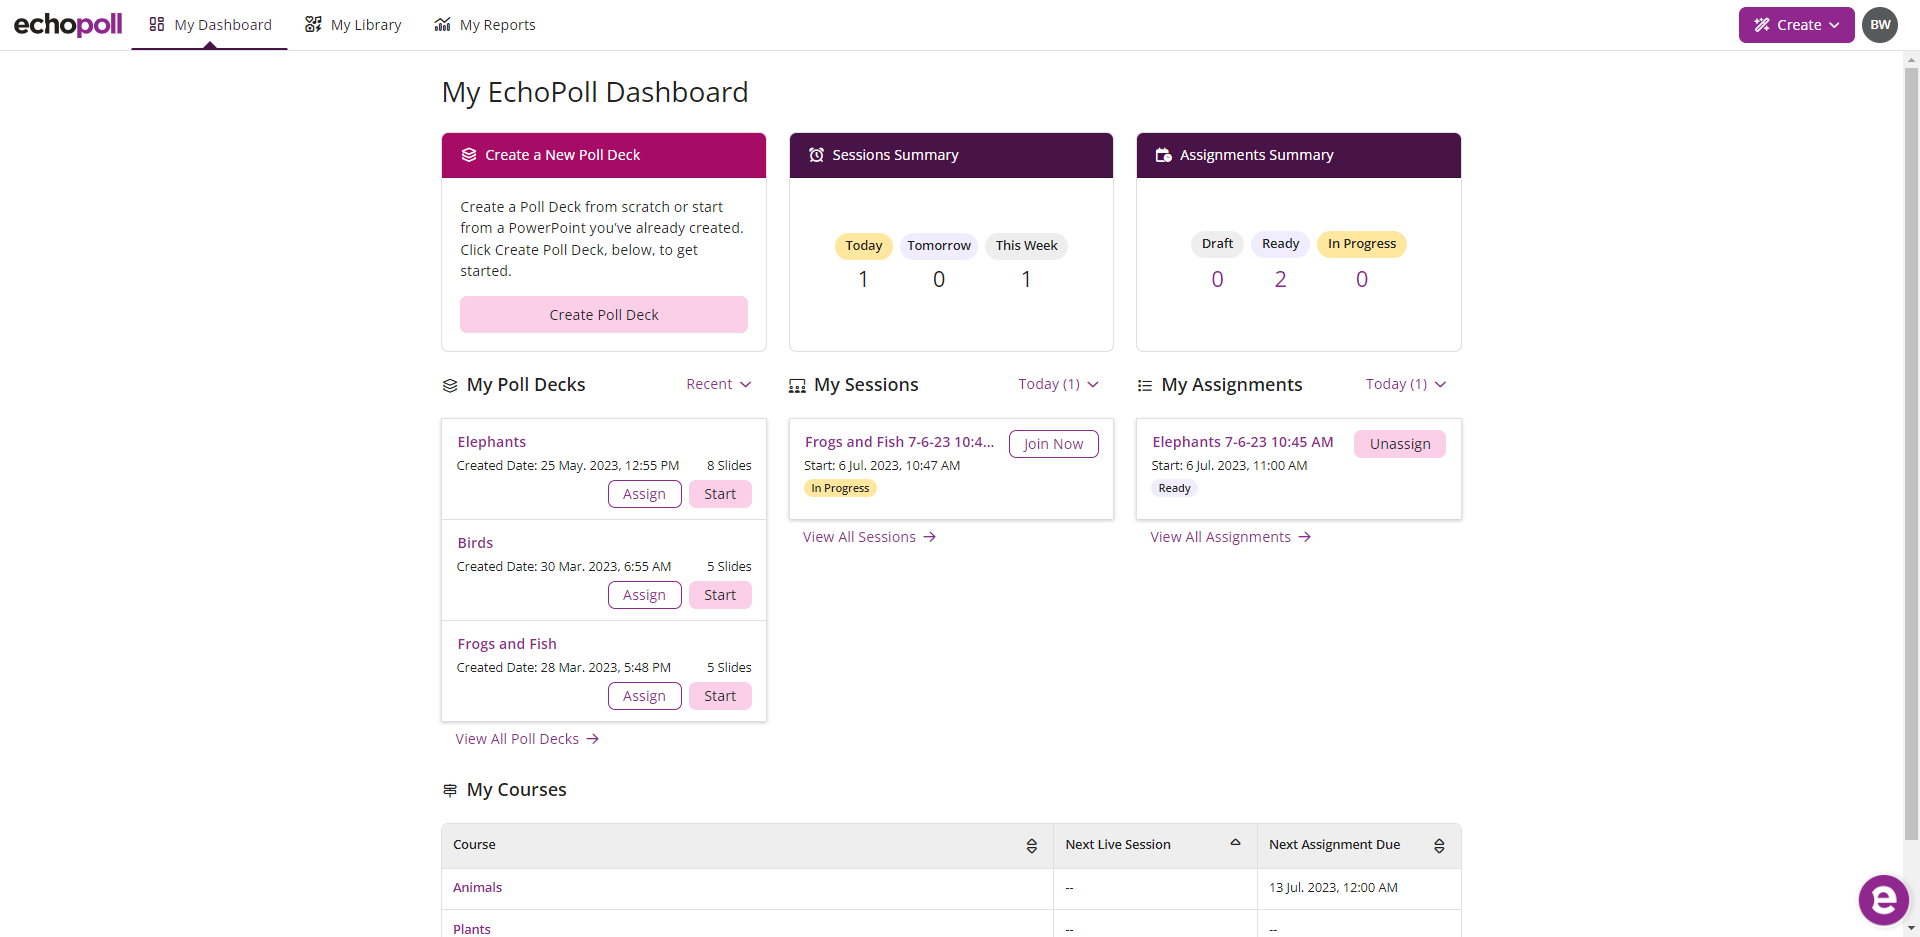
Task: Click arrow beside View All Poll Decks
Action: coord(593,739)
